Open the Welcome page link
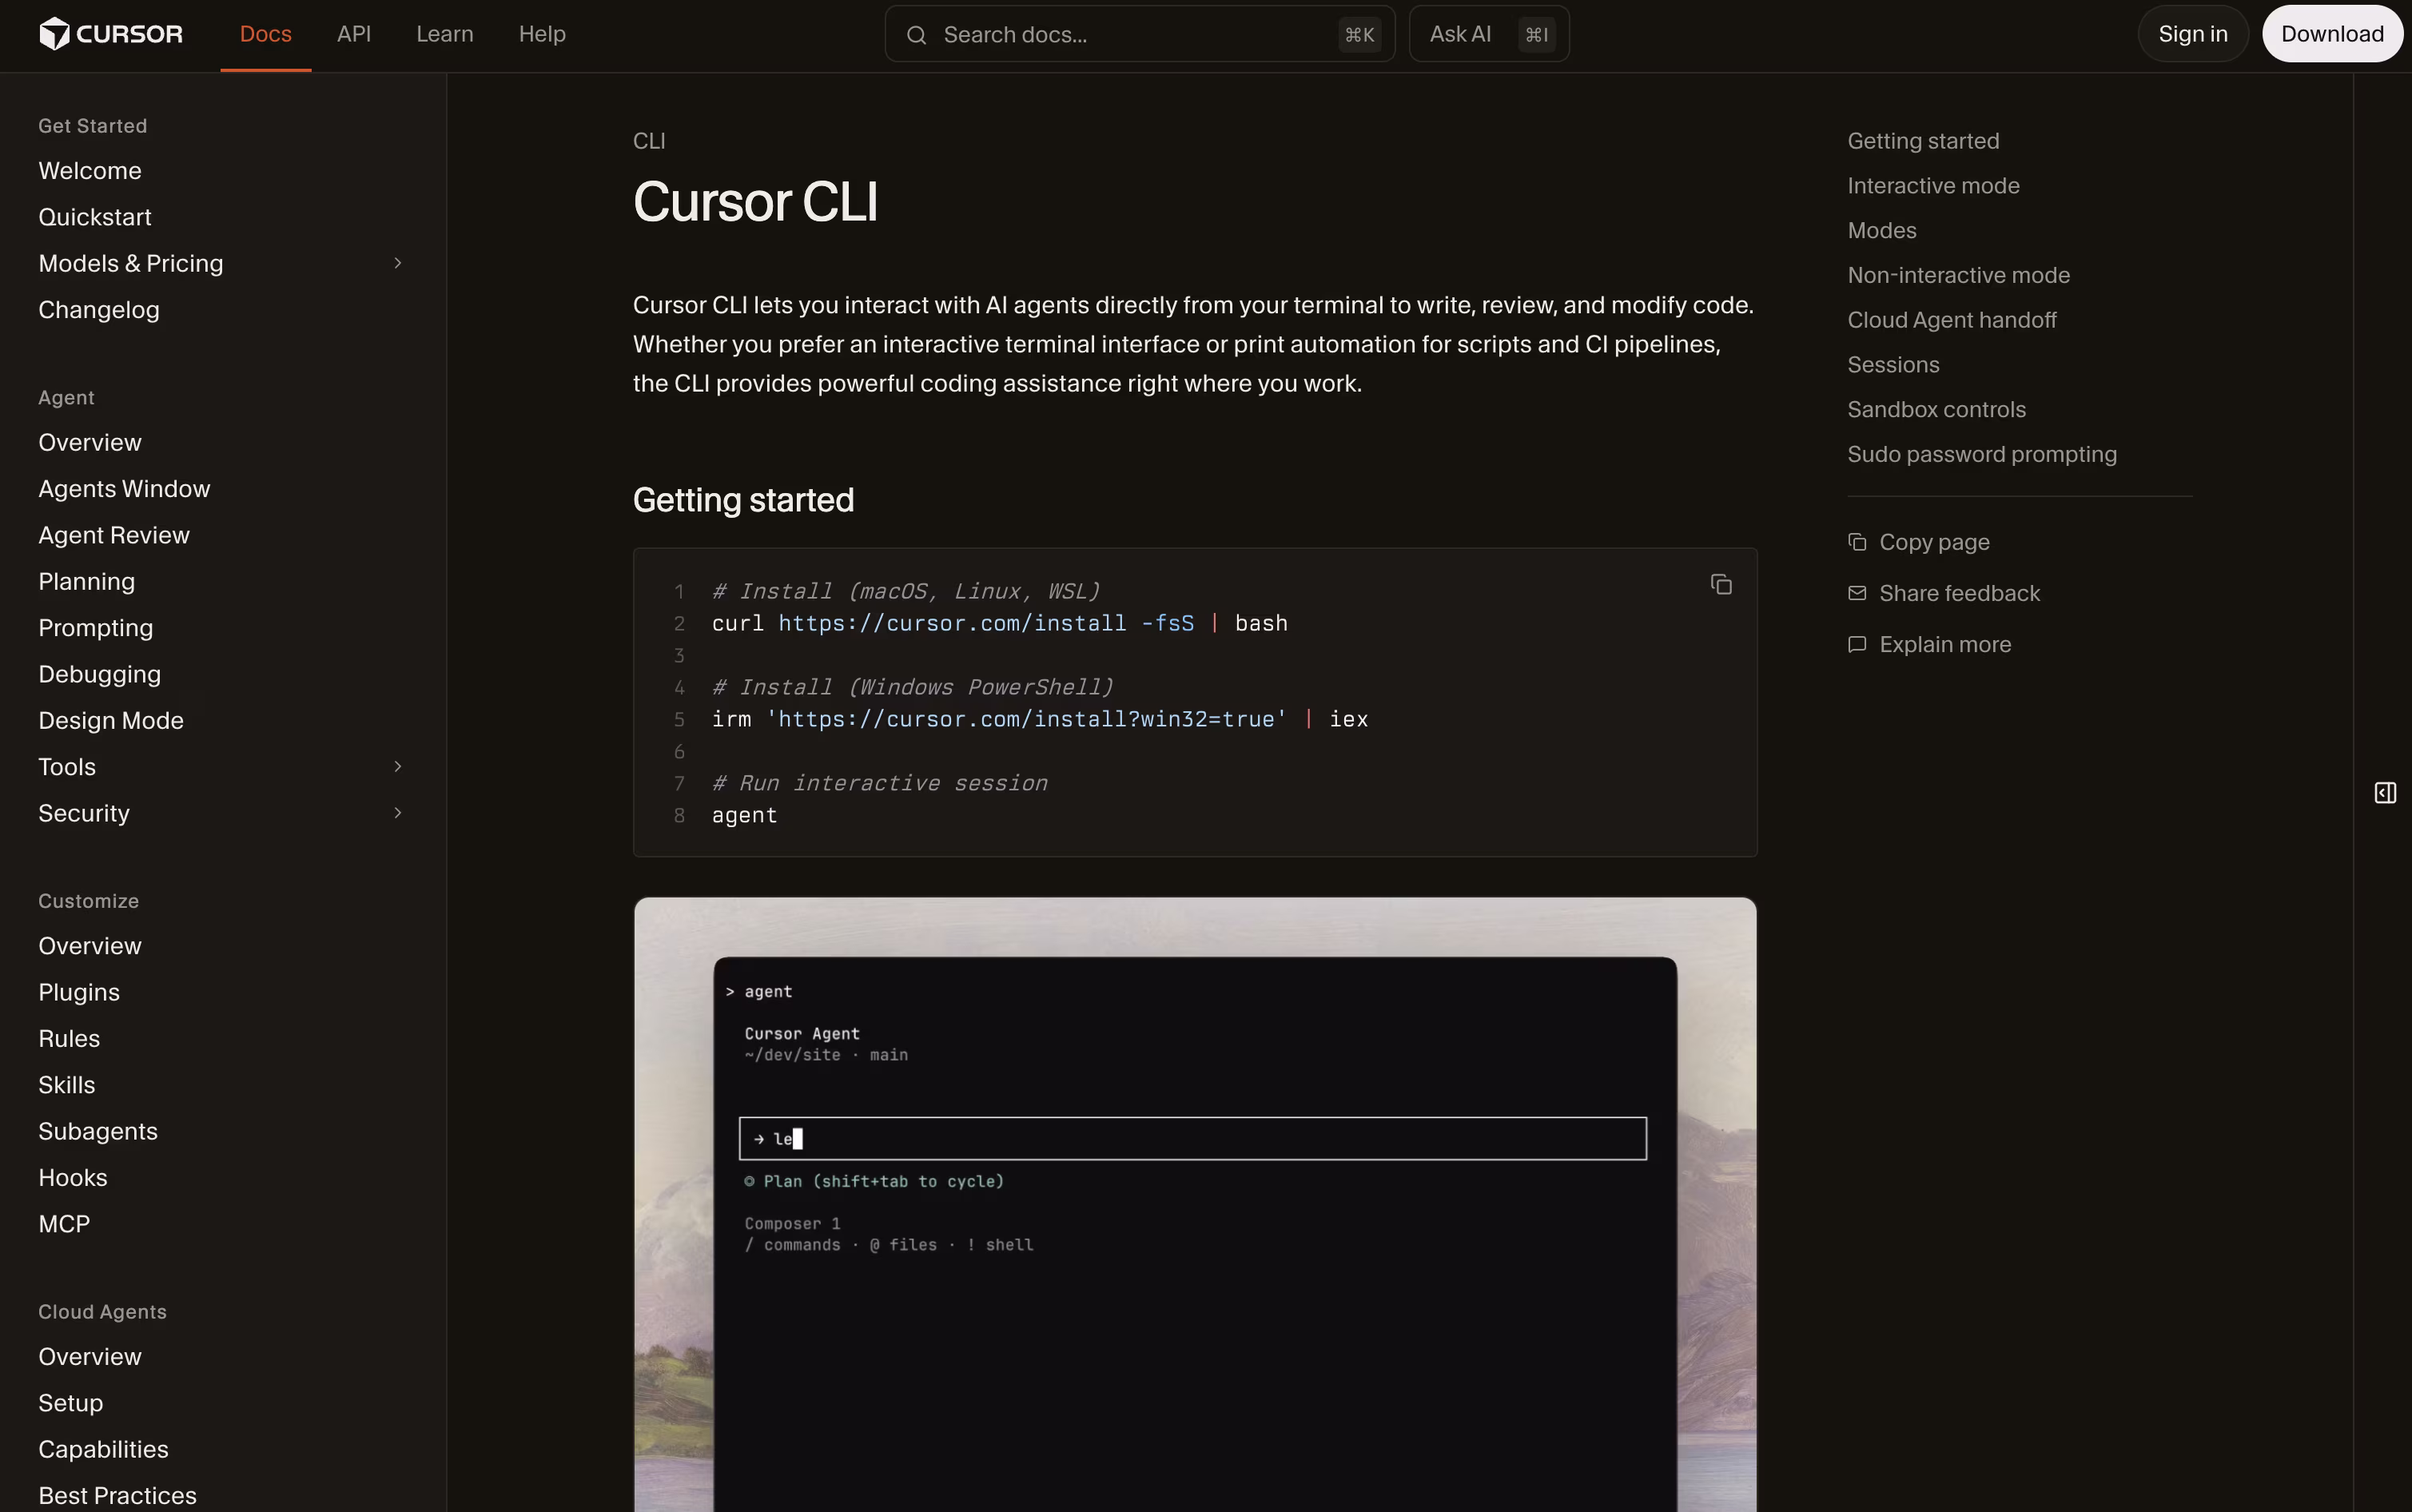The image size is (2412, 1512). 90,171
